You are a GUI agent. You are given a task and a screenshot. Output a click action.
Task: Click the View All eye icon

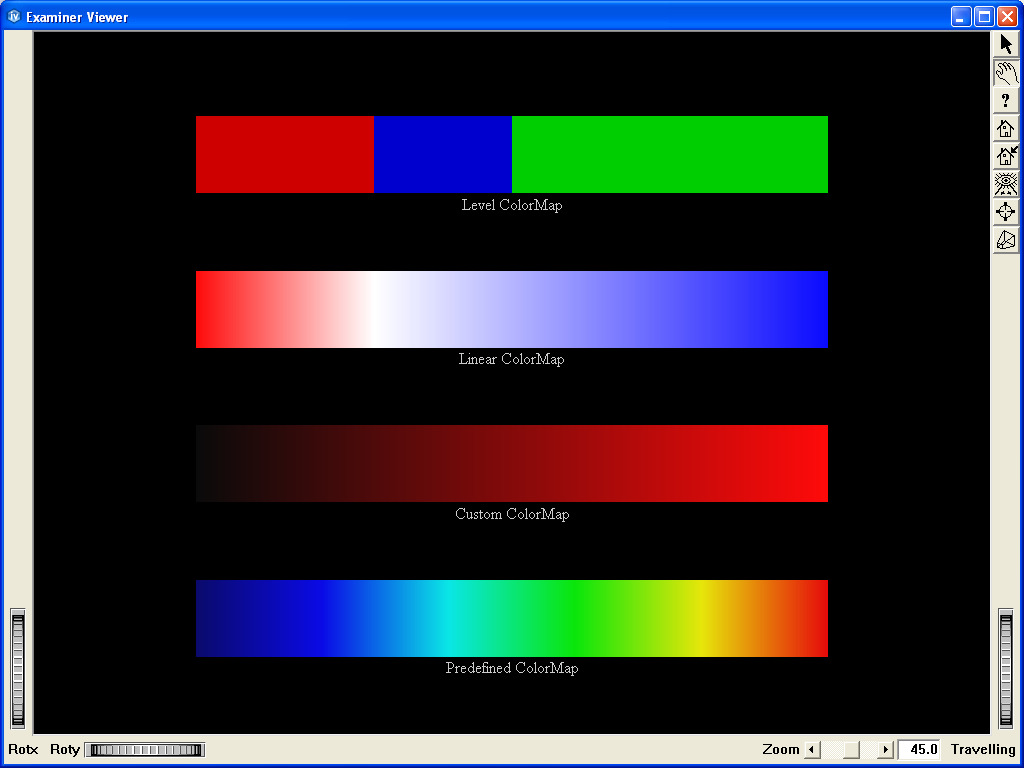[1006, 184]
